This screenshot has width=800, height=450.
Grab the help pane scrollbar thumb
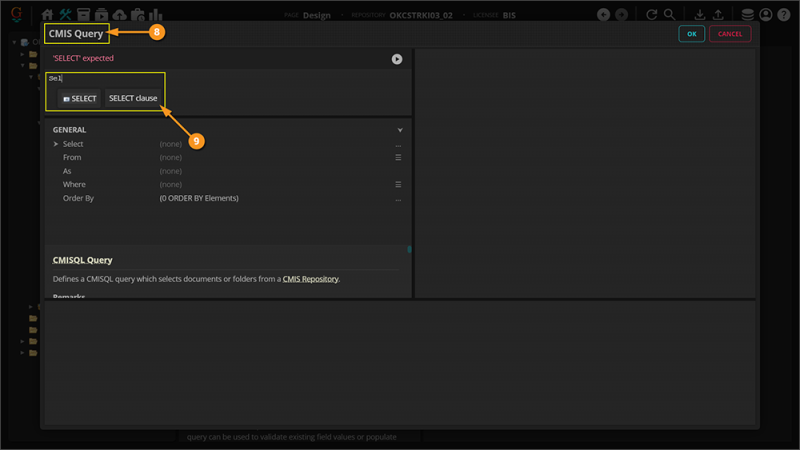click(x=409, y=249)
